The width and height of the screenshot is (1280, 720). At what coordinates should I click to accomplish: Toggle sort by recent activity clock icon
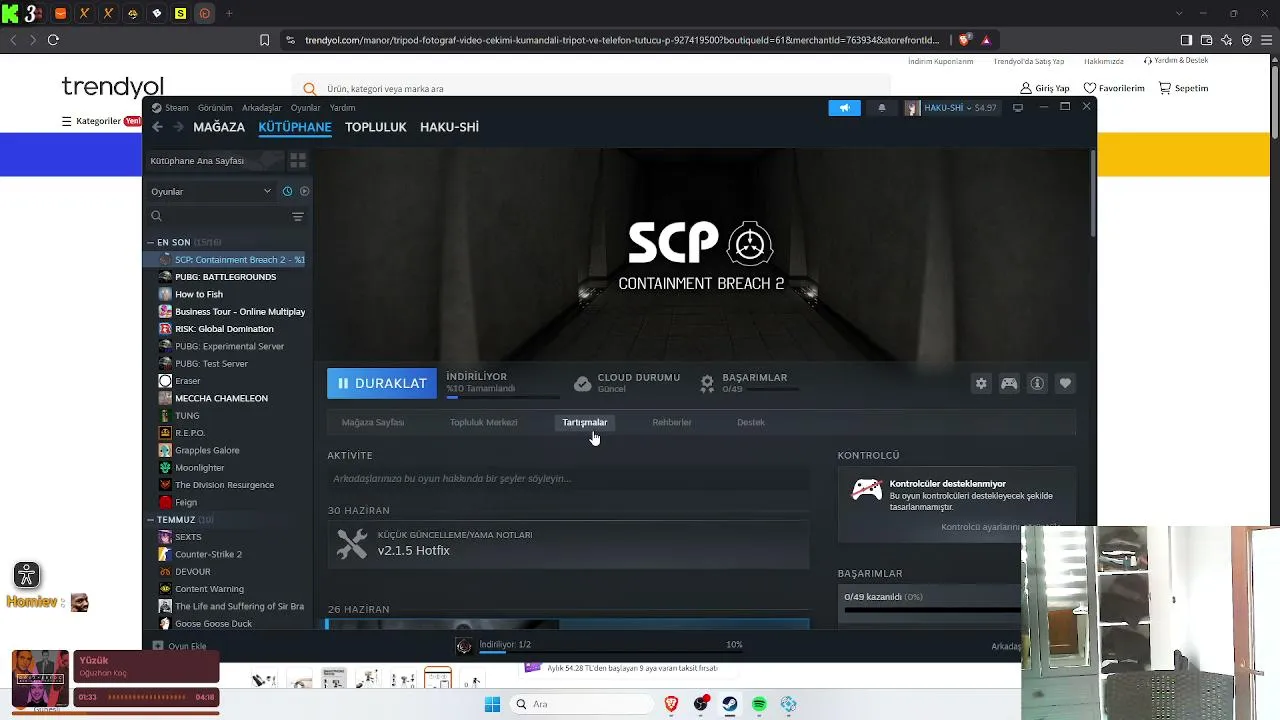[x=287, y=191]
